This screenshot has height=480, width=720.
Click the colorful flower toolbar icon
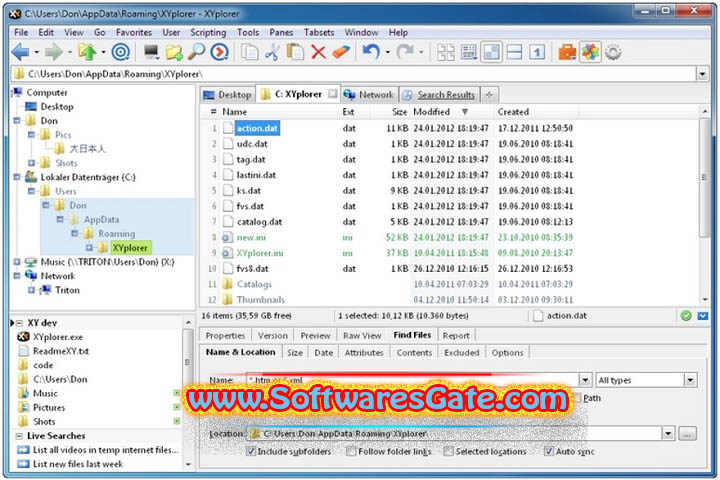[590, 52]
